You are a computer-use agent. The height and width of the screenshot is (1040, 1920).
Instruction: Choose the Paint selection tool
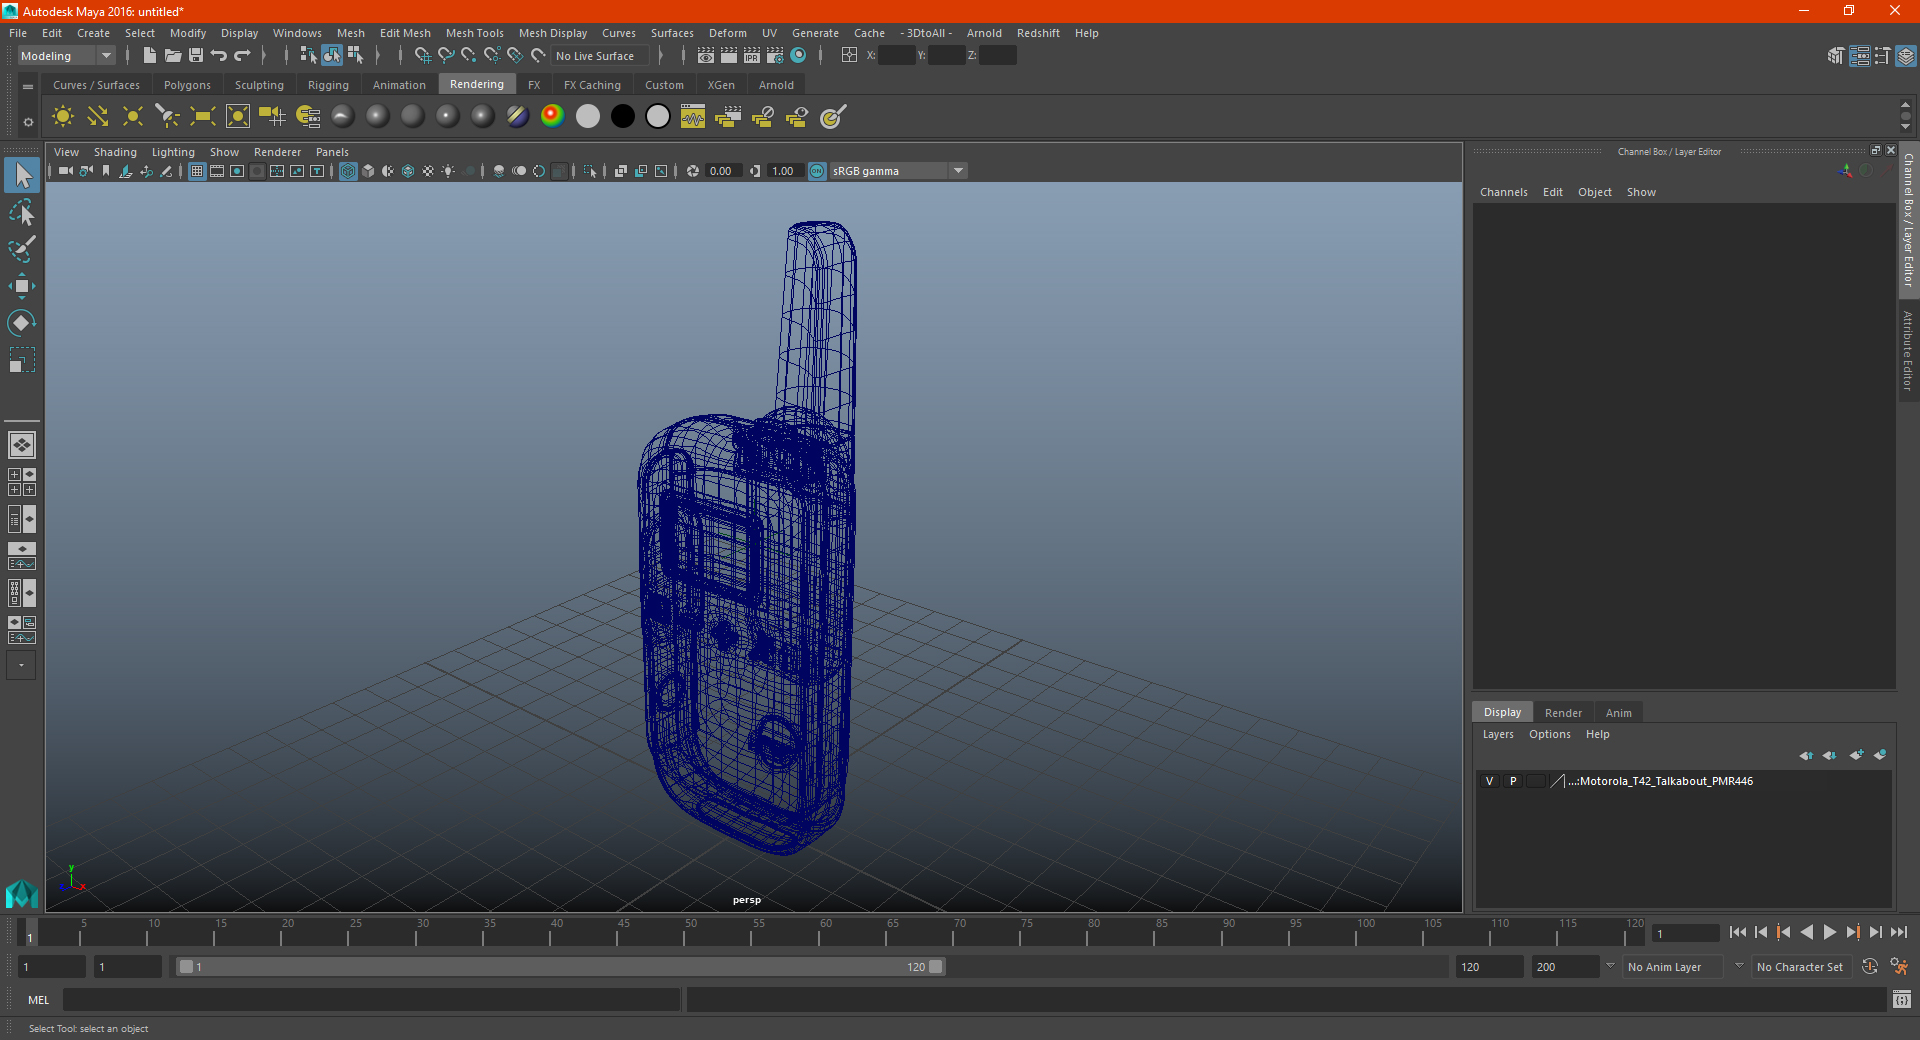[x=22, y=249]
